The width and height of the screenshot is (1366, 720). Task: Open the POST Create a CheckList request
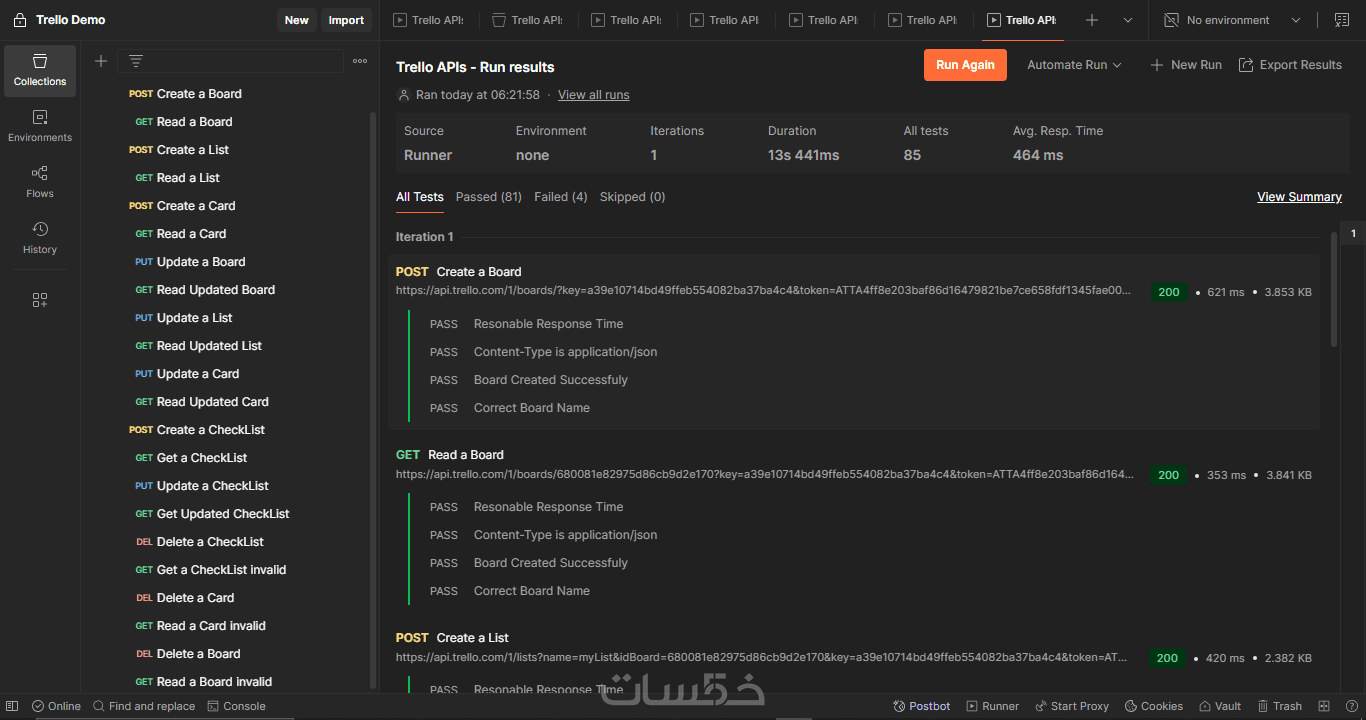click(197, 430)
